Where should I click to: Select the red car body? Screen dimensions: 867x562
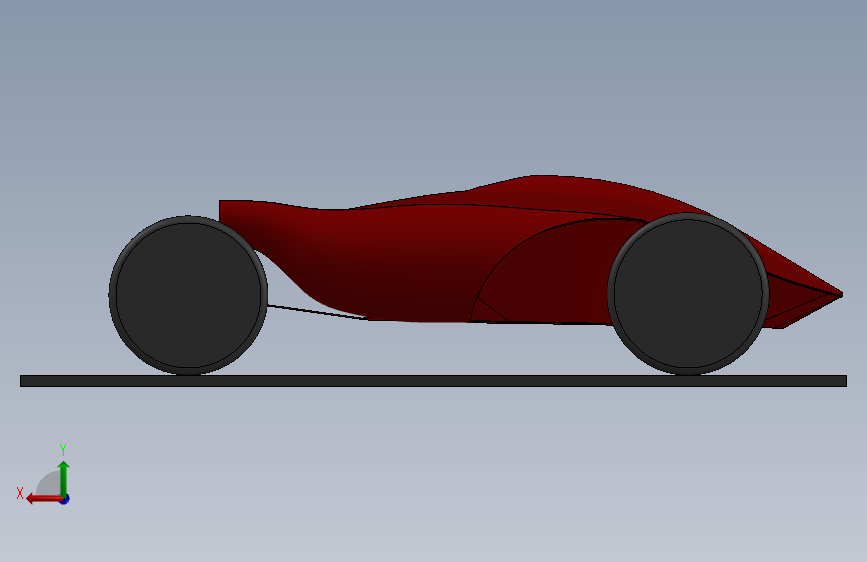click(x=420, y=260)
